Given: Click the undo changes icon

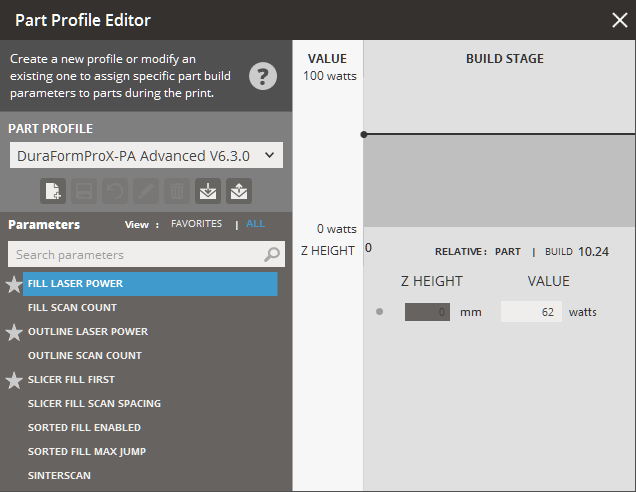Looking at the screenshot, I should pyautogui.click(x=115, y=191).
